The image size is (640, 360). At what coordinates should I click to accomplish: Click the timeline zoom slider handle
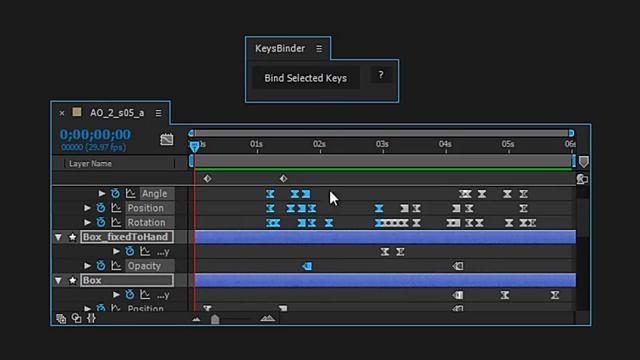click(x=215, y=320)
